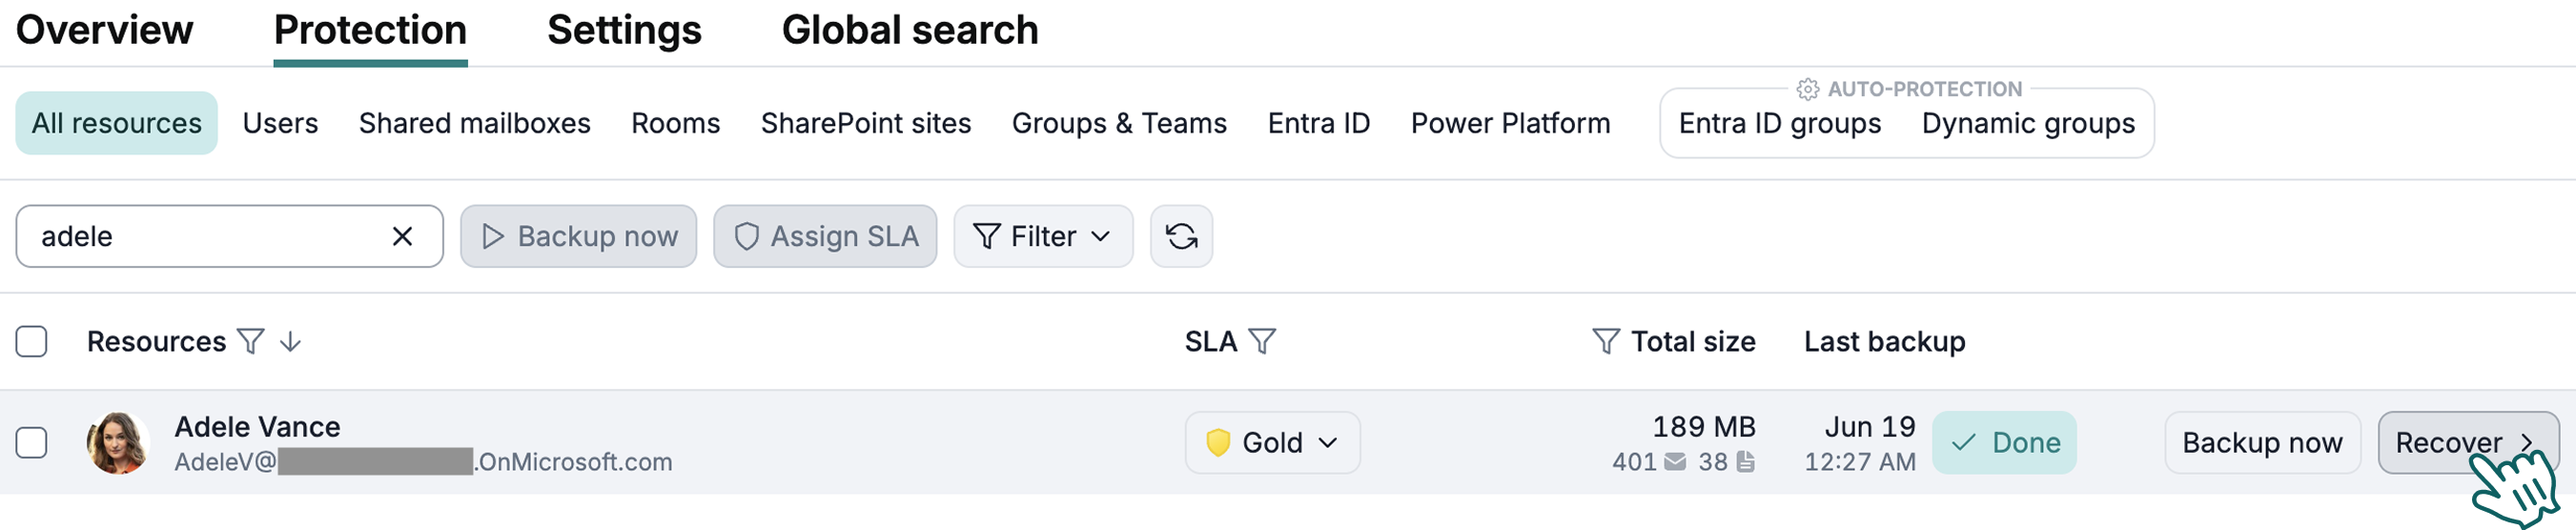This screenshot has height=530, width=2576.
Task: Open the Gold SLA dropdown
Action: point(1272,443)
